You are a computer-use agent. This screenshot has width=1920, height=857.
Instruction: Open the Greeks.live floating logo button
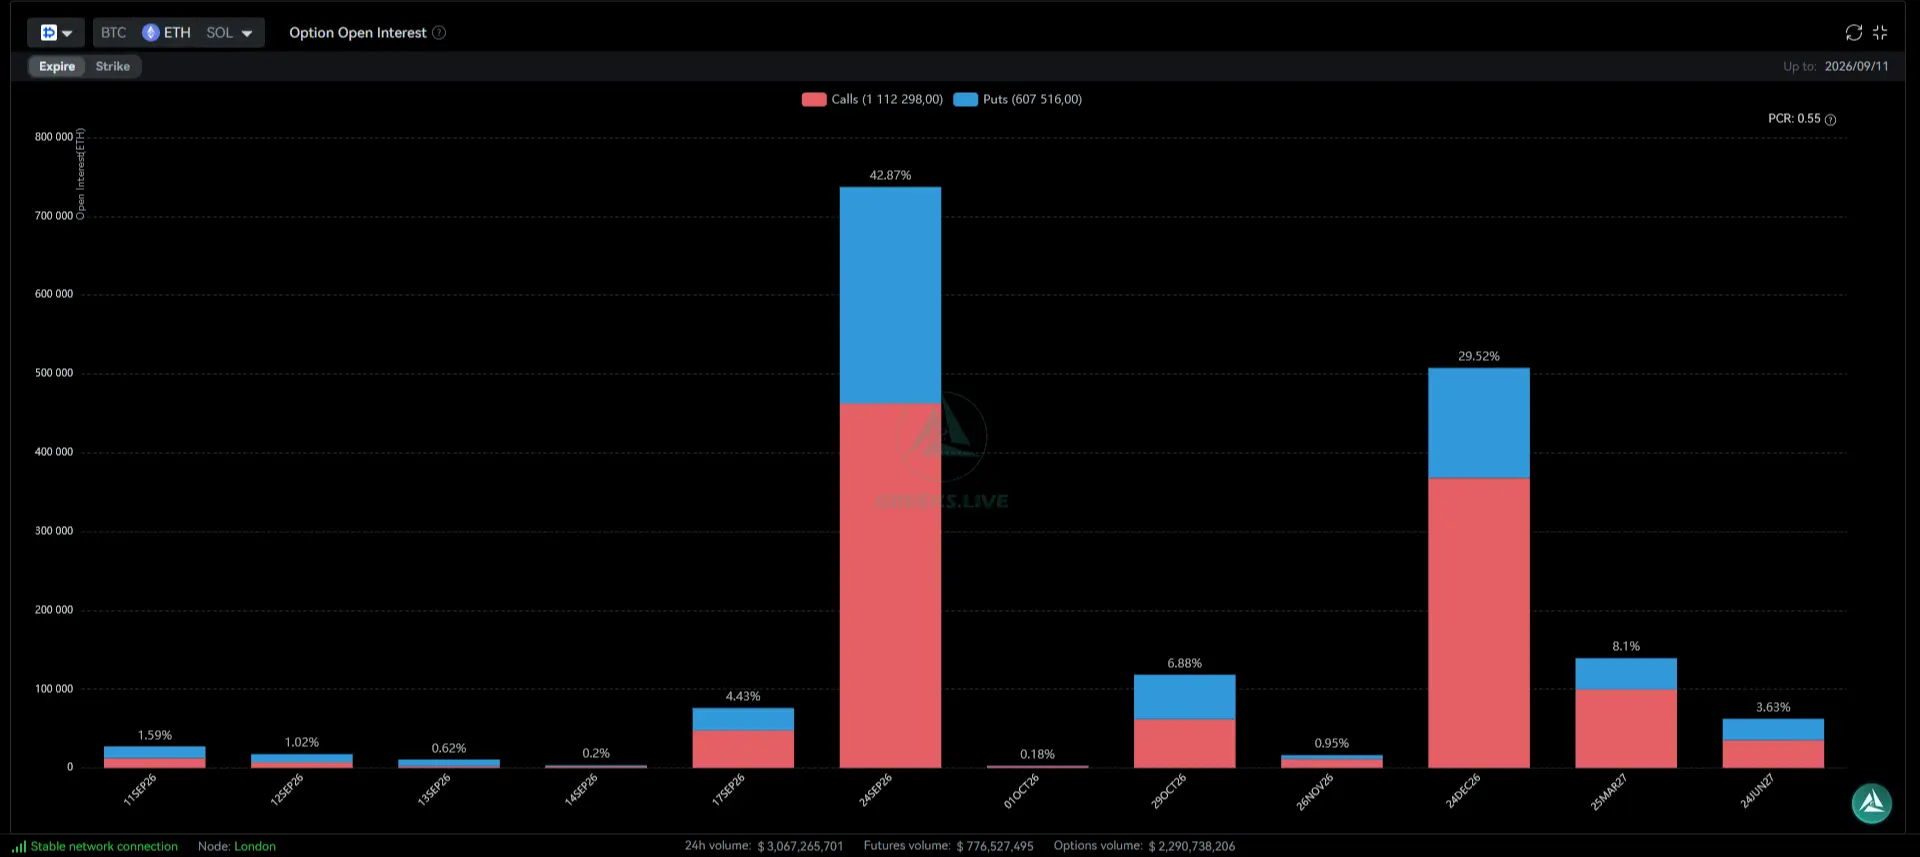coord(1871,803)
